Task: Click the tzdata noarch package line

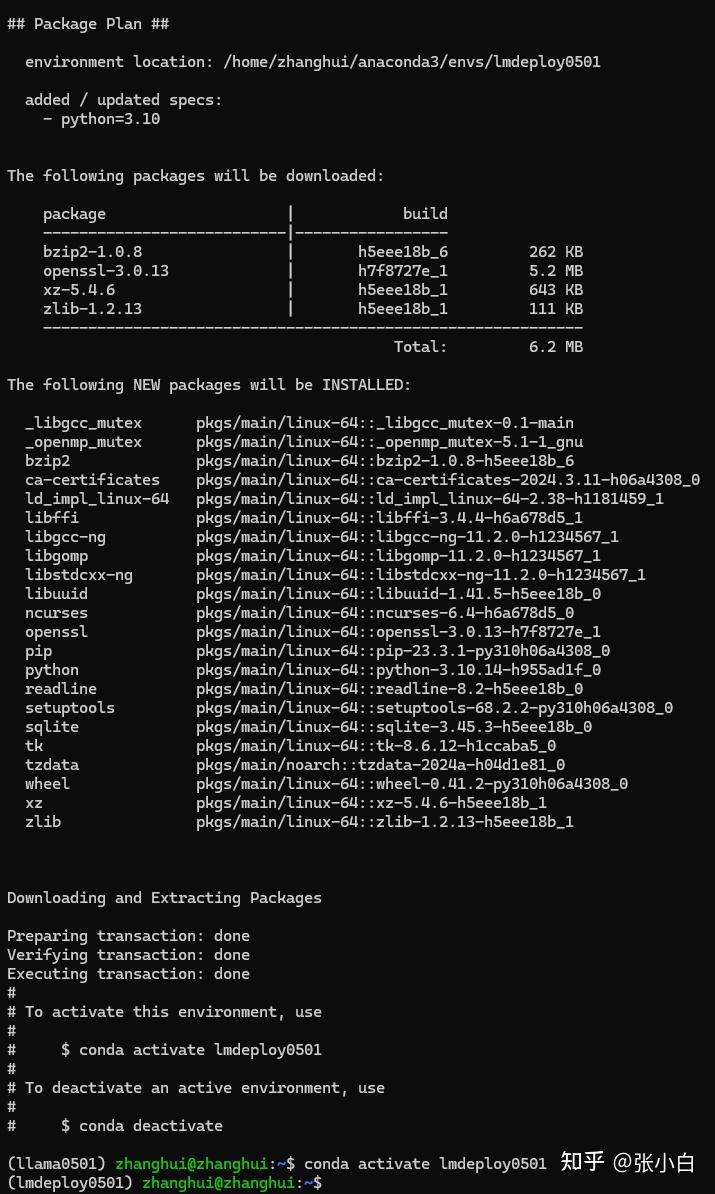Action: pyautogui.click(x=380, y=765)
